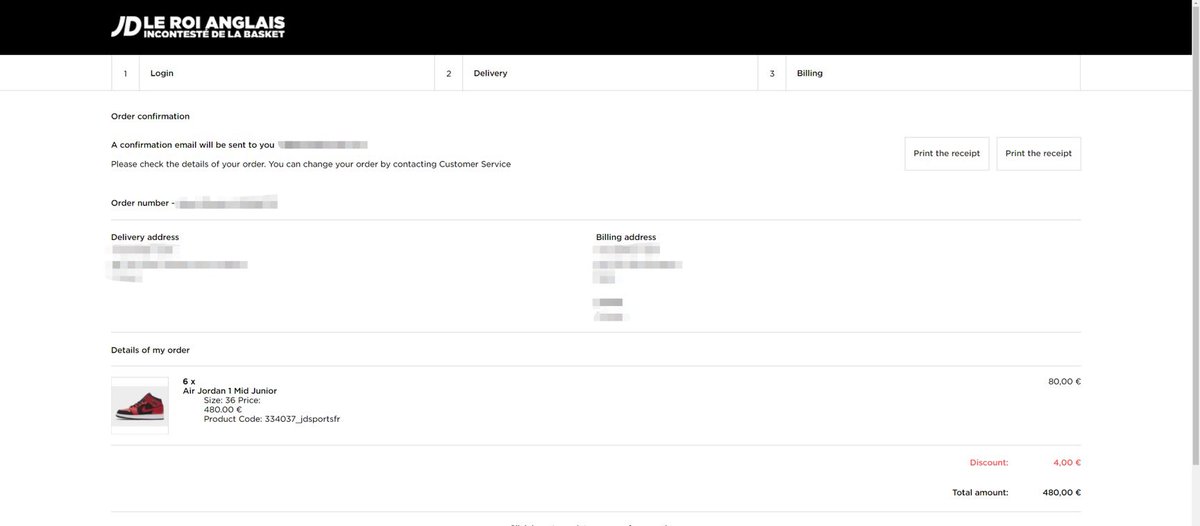Open the Air Jordan 1 Mid Junior thumbnail
Screen dimensions: 1200x526
139,406
